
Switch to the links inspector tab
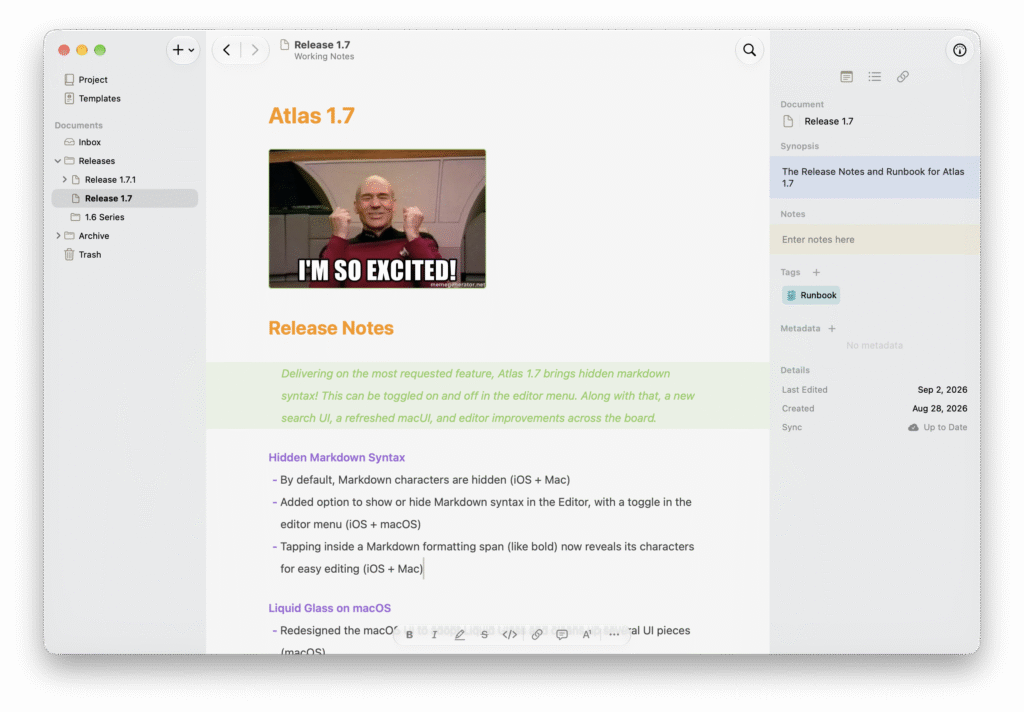(x=903, y=76)
